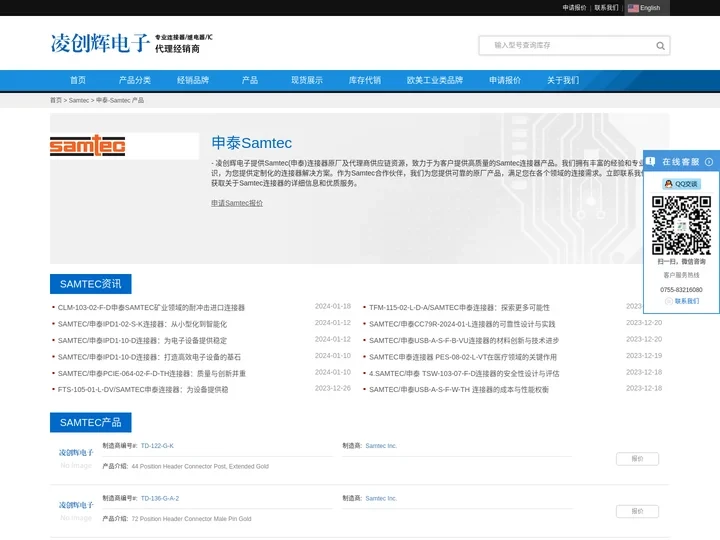Image resolution: width=720 pixels, height=540 pixels.
Task: Go to 首页 in navigation bar
Action: (78, 80)
